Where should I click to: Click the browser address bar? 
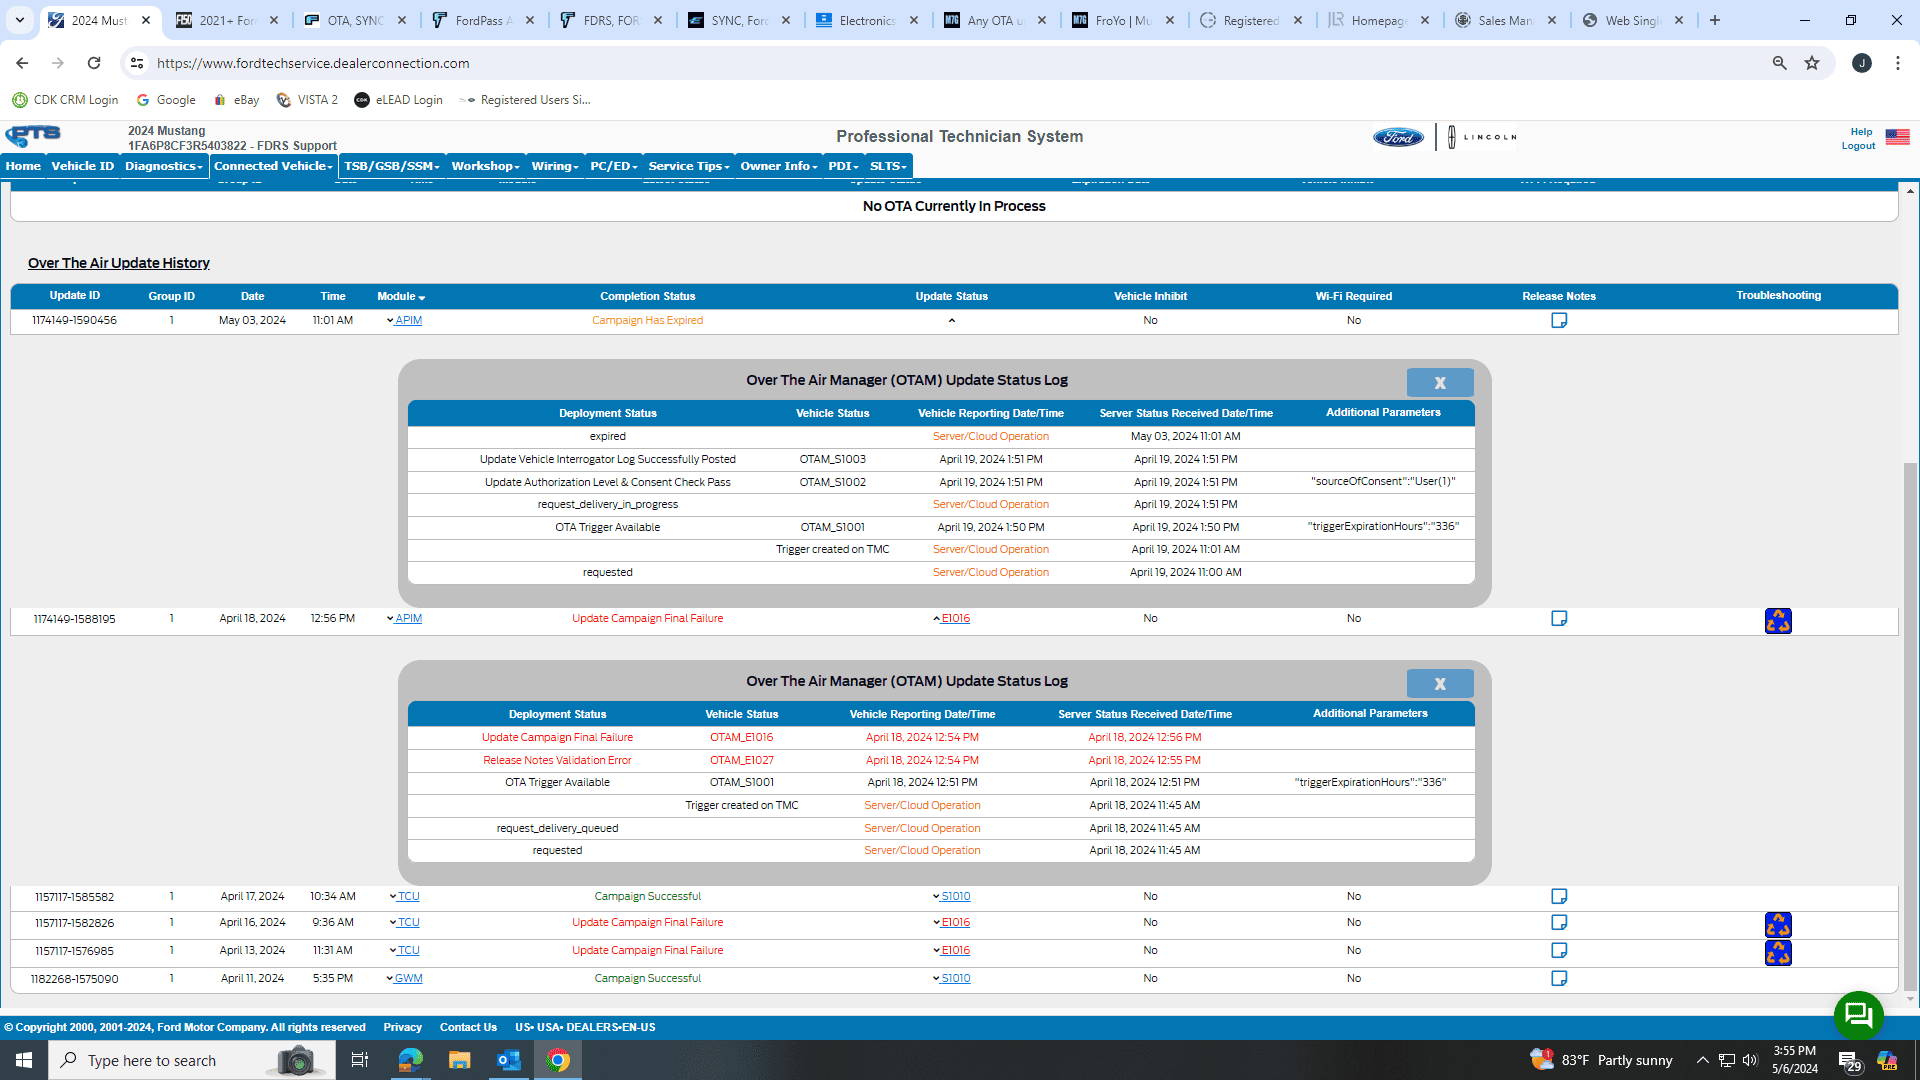[x=950, y=63]
